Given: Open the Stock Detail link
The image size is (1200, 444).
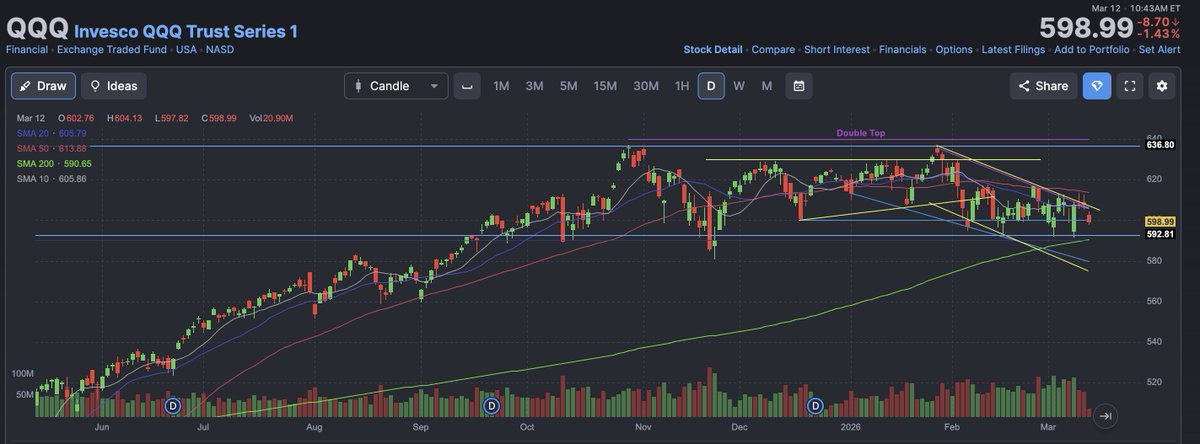Looking at the screenshot, I should 713,49.
